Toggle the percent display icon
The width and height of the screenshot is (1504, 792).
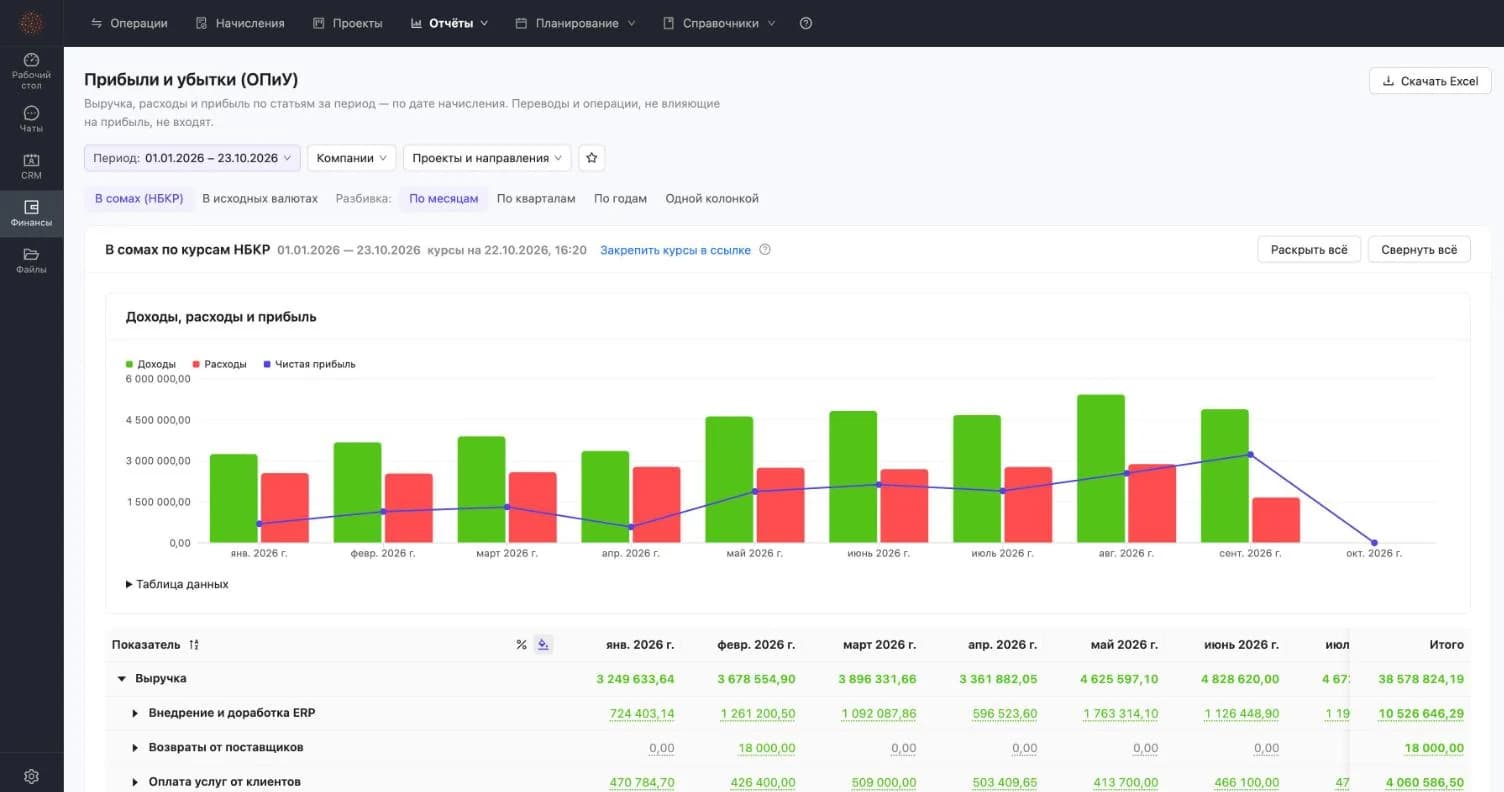pyautogui.click(x=521, y=645)
